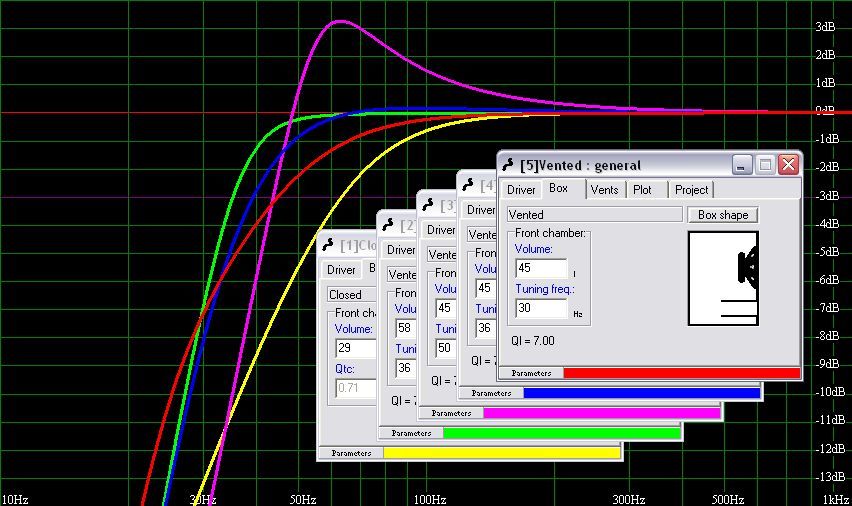
Task: Click the magenta color bar in window [3]
Action: 602,413
